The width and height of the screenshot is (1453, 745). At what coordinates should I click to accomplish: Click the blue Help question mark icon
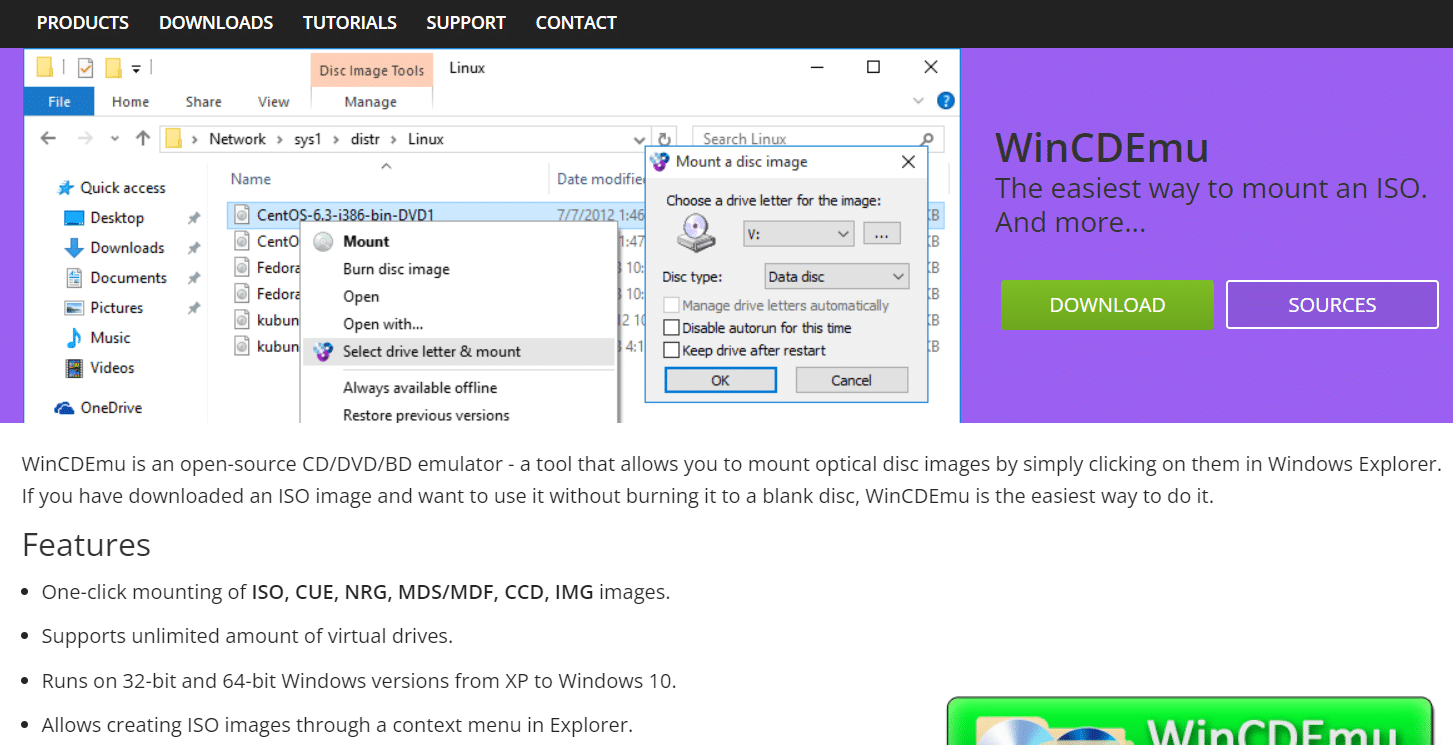946,101
